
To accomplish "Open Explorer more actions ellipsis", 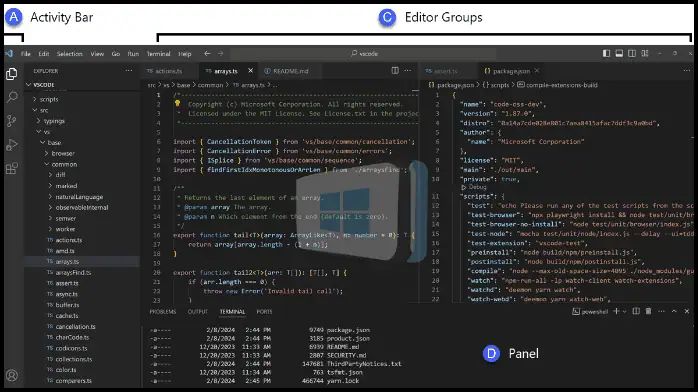I will tap(129, 71).
